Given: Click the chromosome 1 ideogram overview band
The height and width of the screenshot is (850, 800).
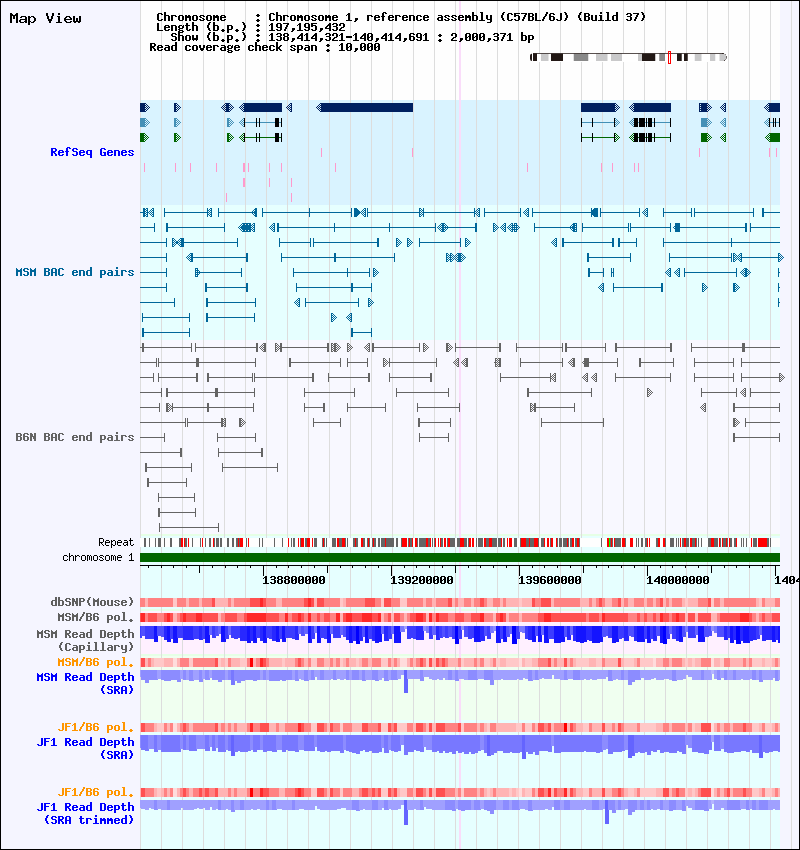Looking at the screenshot, I should click(628, 57).
